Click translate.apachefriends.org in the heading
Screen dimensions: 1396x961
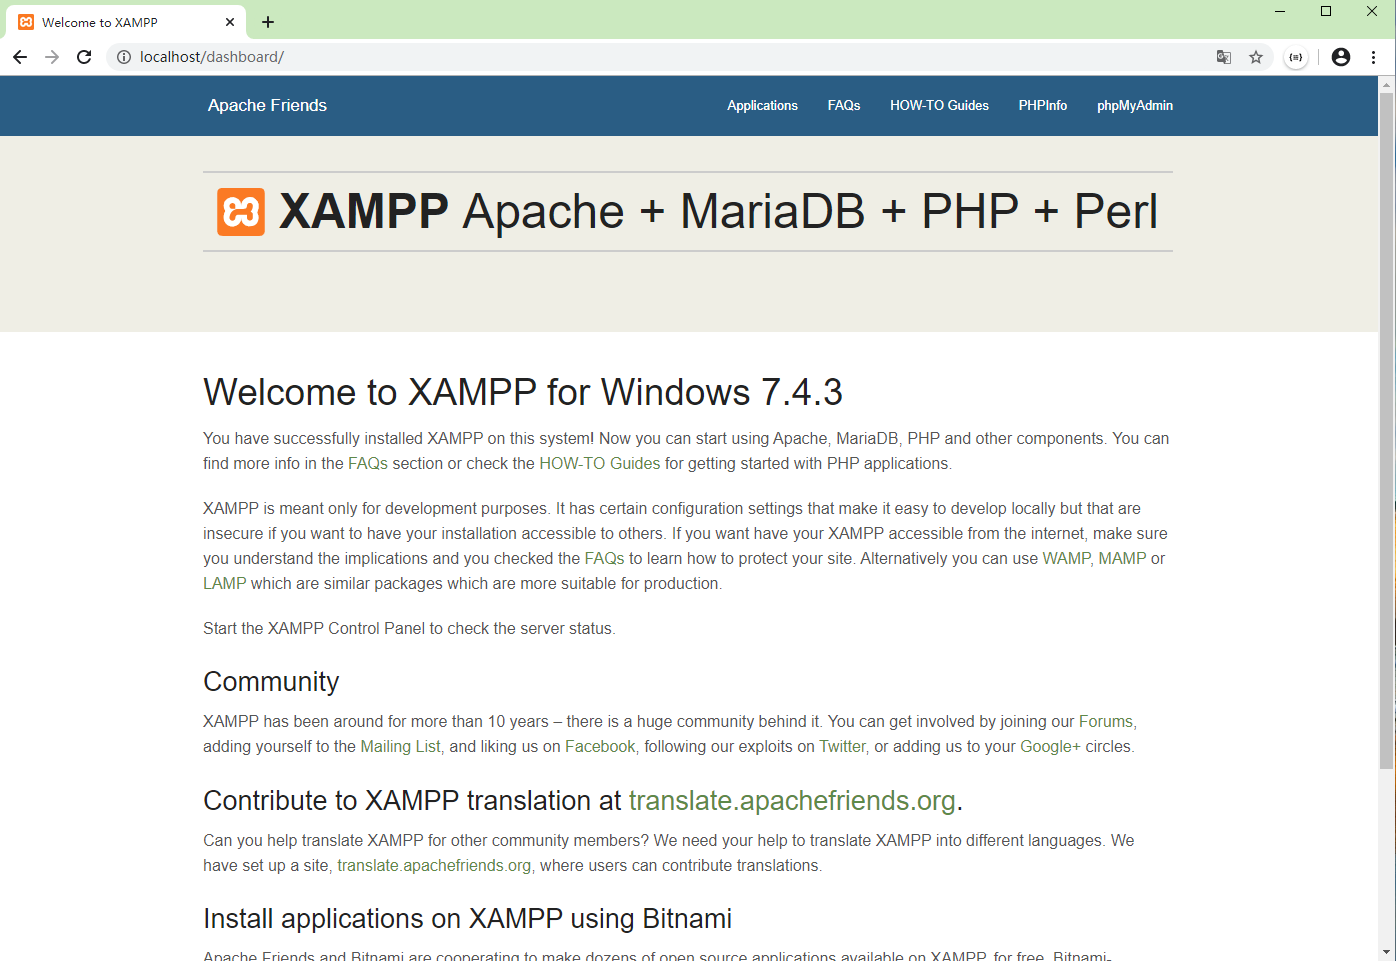792,801
